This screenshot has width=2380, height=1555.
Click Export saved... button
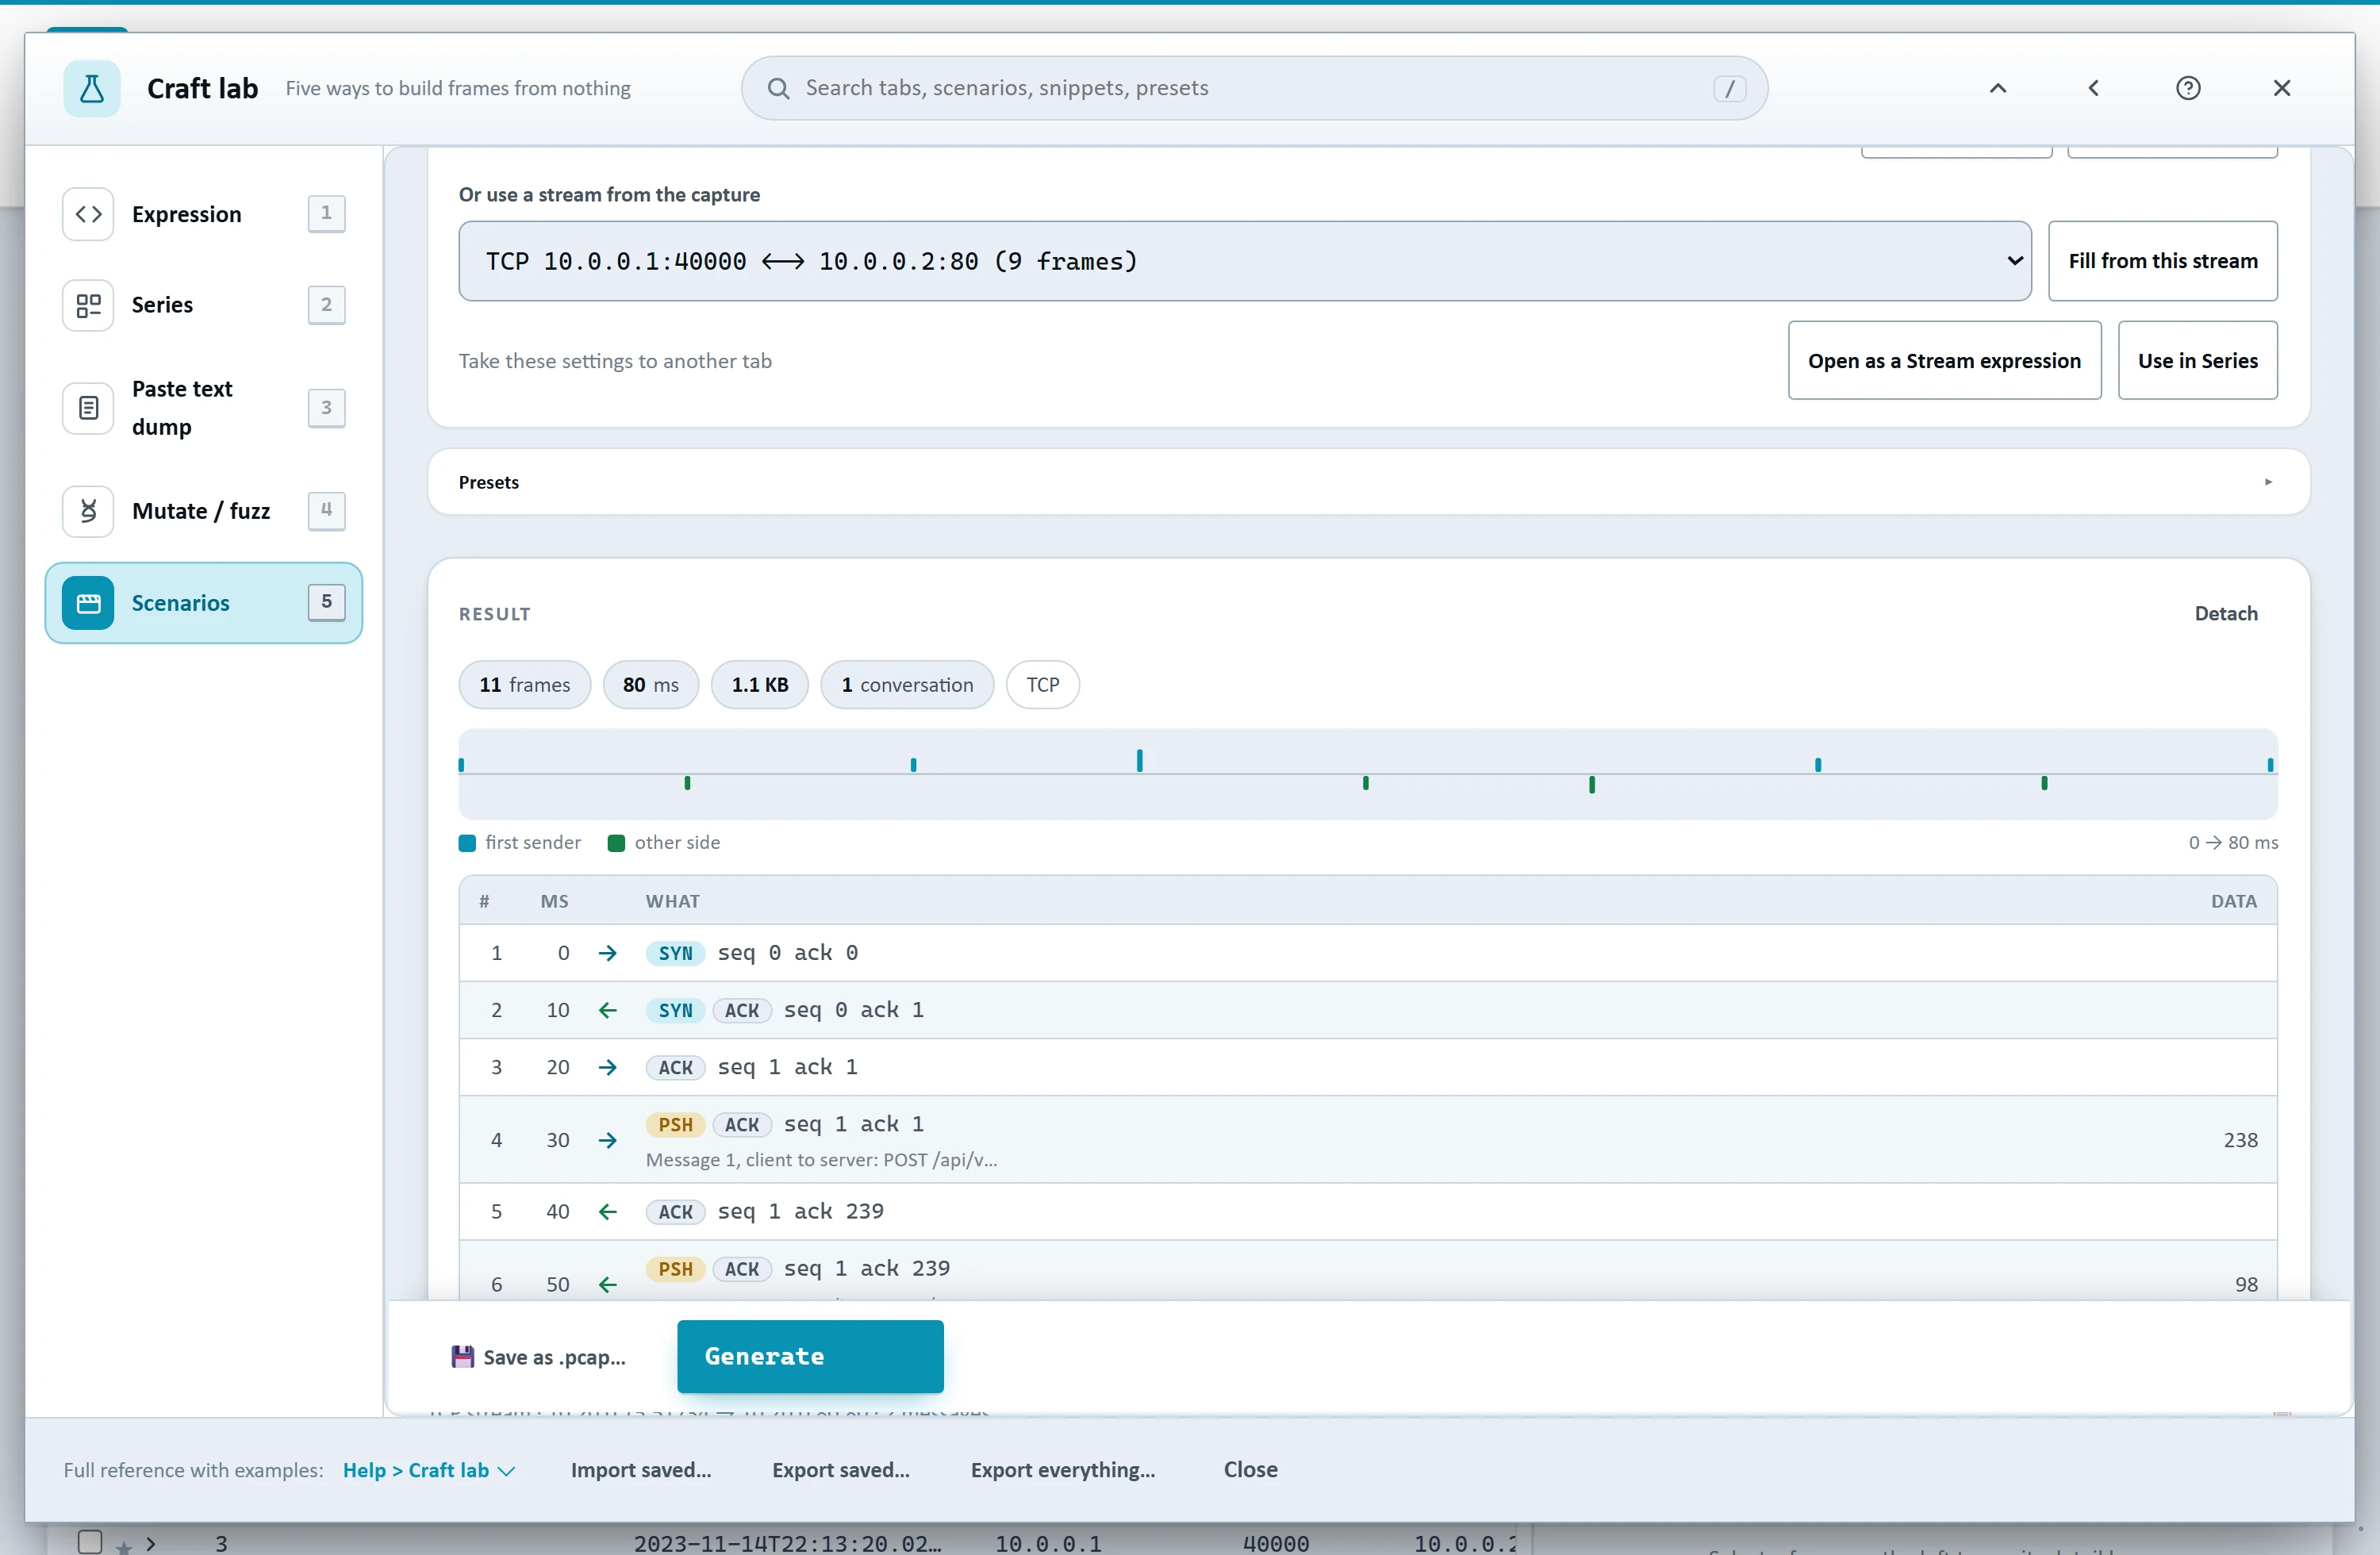tap(840, 1469)
